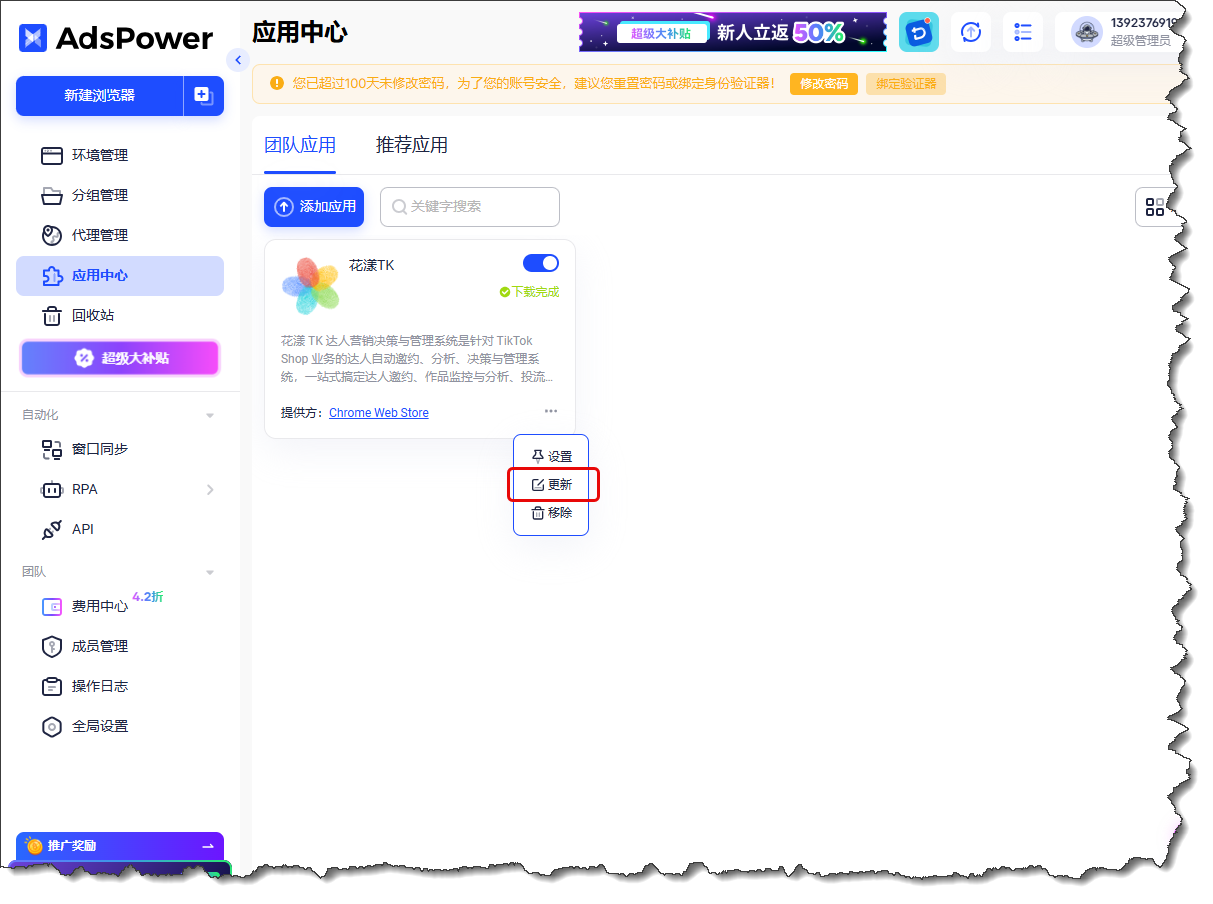
Task: Select 更新 from the context menu
Action: pos(552,485)
